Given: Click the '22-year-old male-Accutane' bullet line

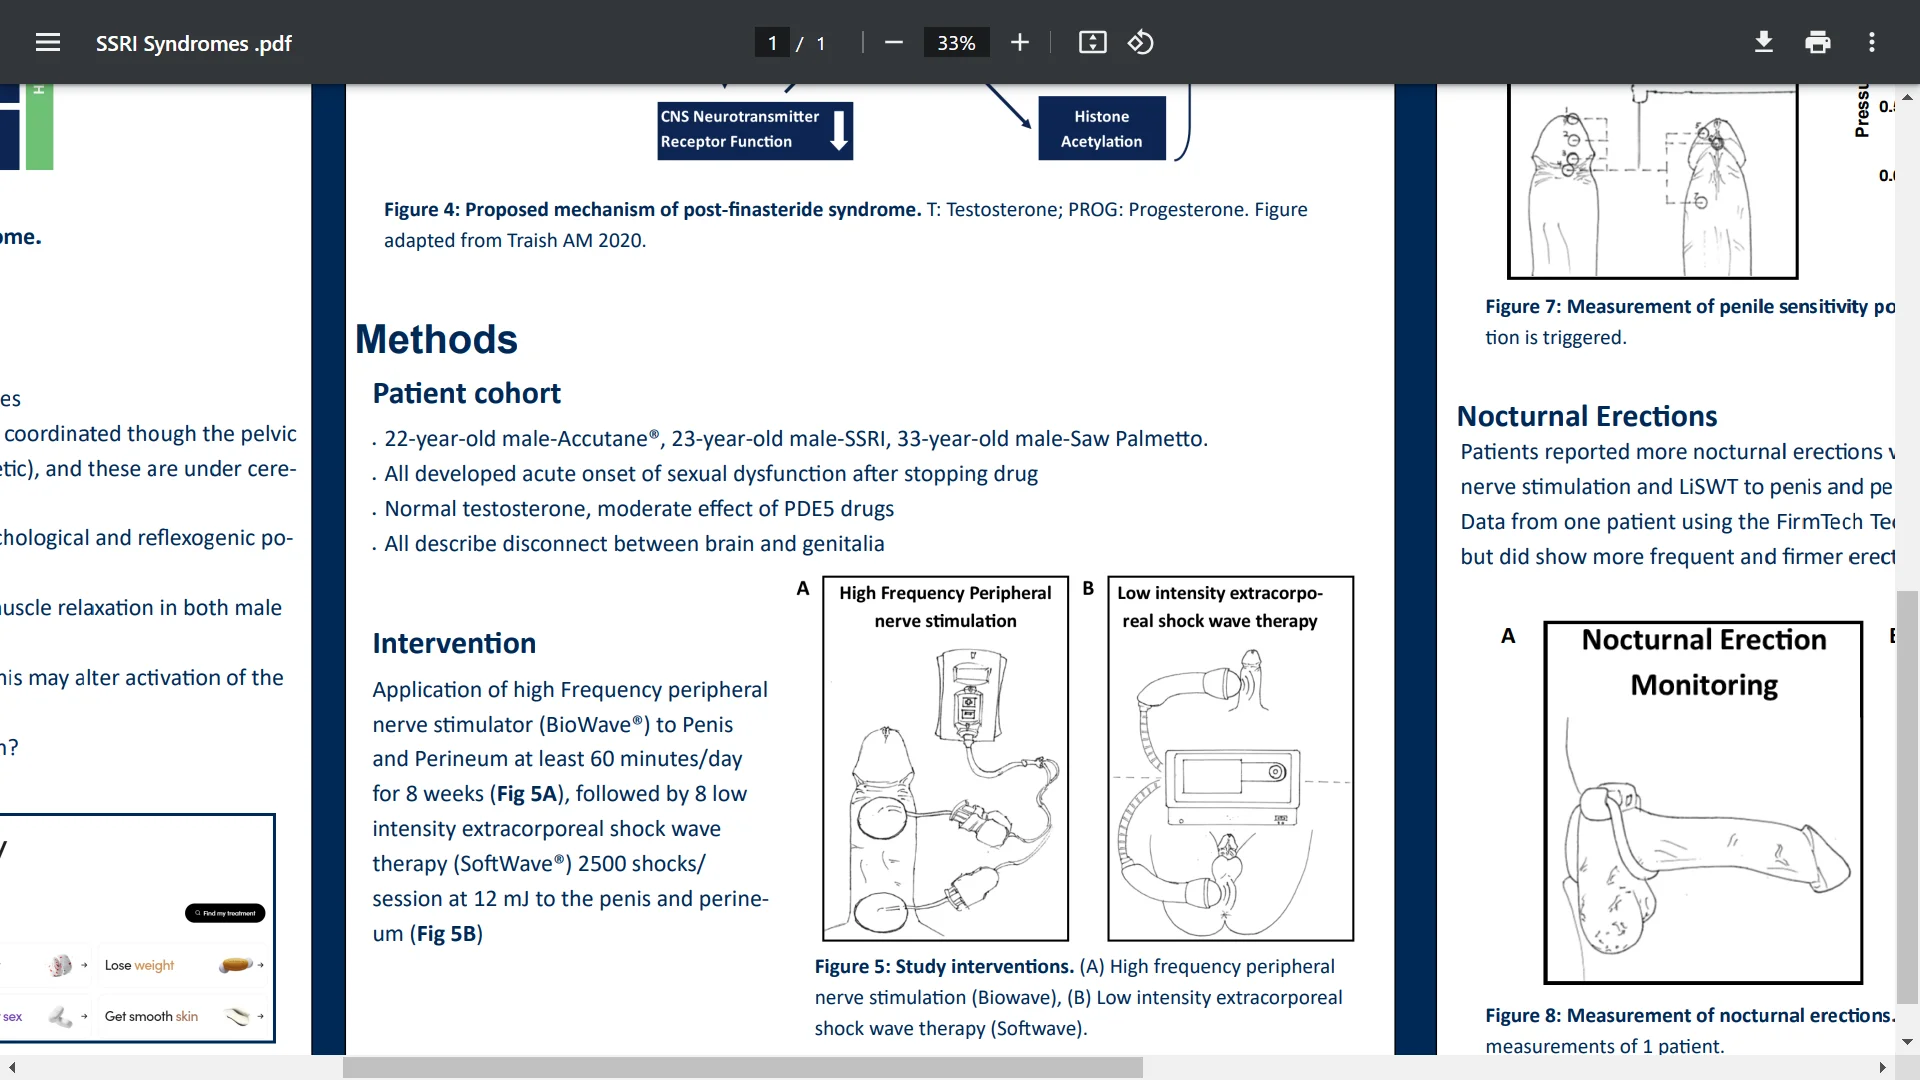Looking at the screenshot, I should [x=796, y=439].
